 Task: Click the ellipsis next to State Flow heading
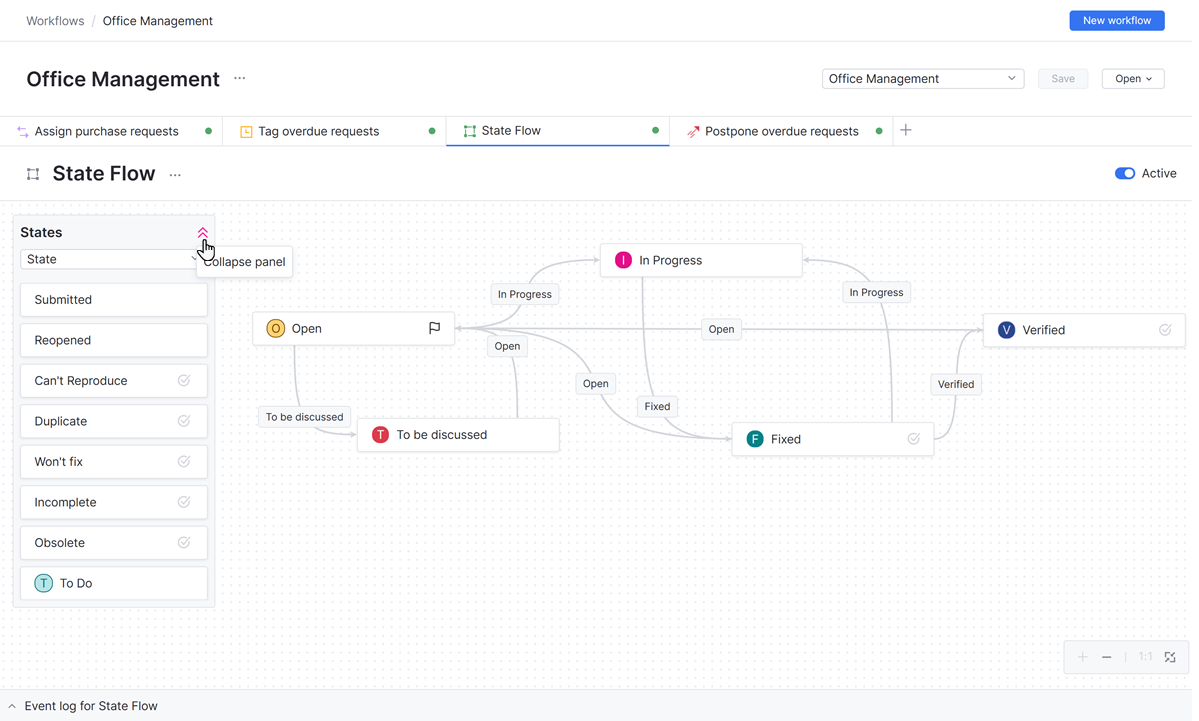(x=175, y=174)
